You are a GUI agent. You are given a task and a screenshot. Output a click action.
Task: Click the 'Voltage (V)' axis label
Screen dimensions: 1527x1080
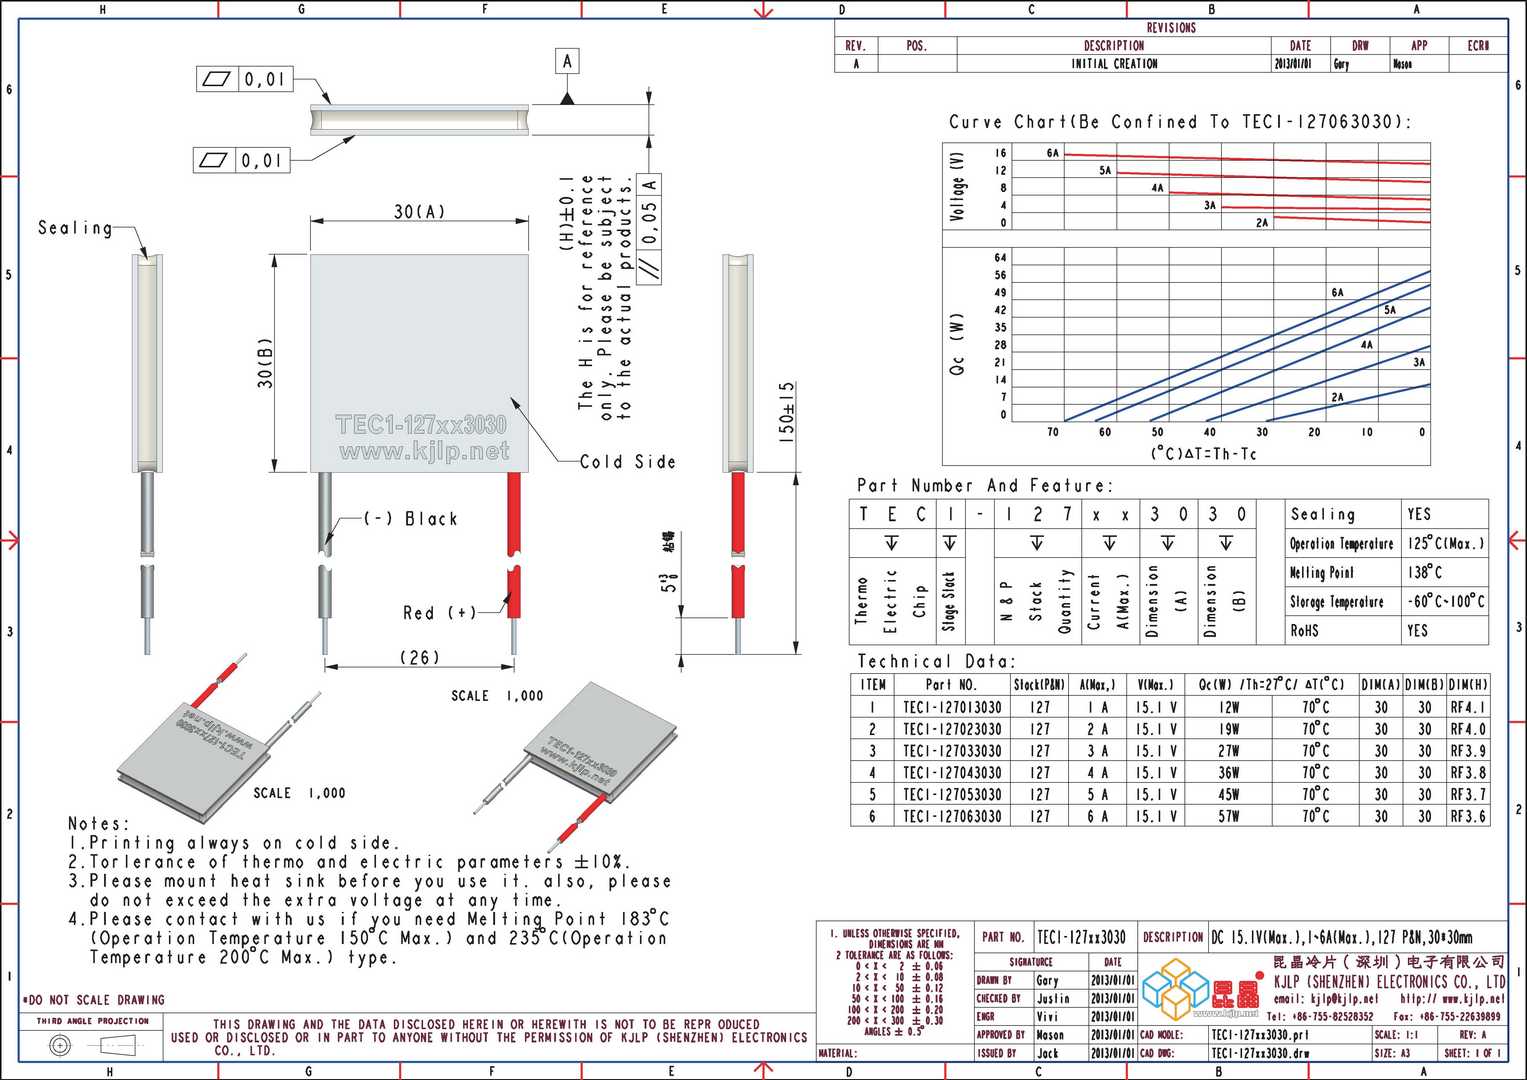point(958,187)
